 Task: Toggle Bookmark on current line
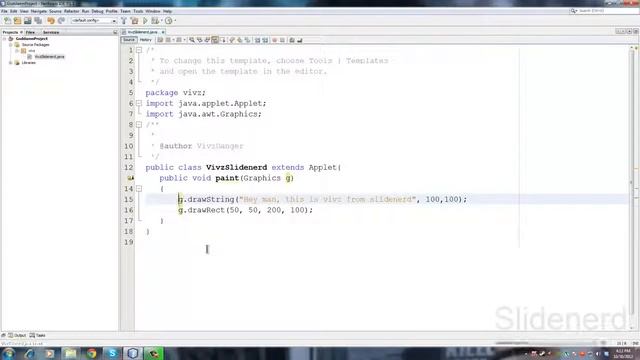point(247,40)
